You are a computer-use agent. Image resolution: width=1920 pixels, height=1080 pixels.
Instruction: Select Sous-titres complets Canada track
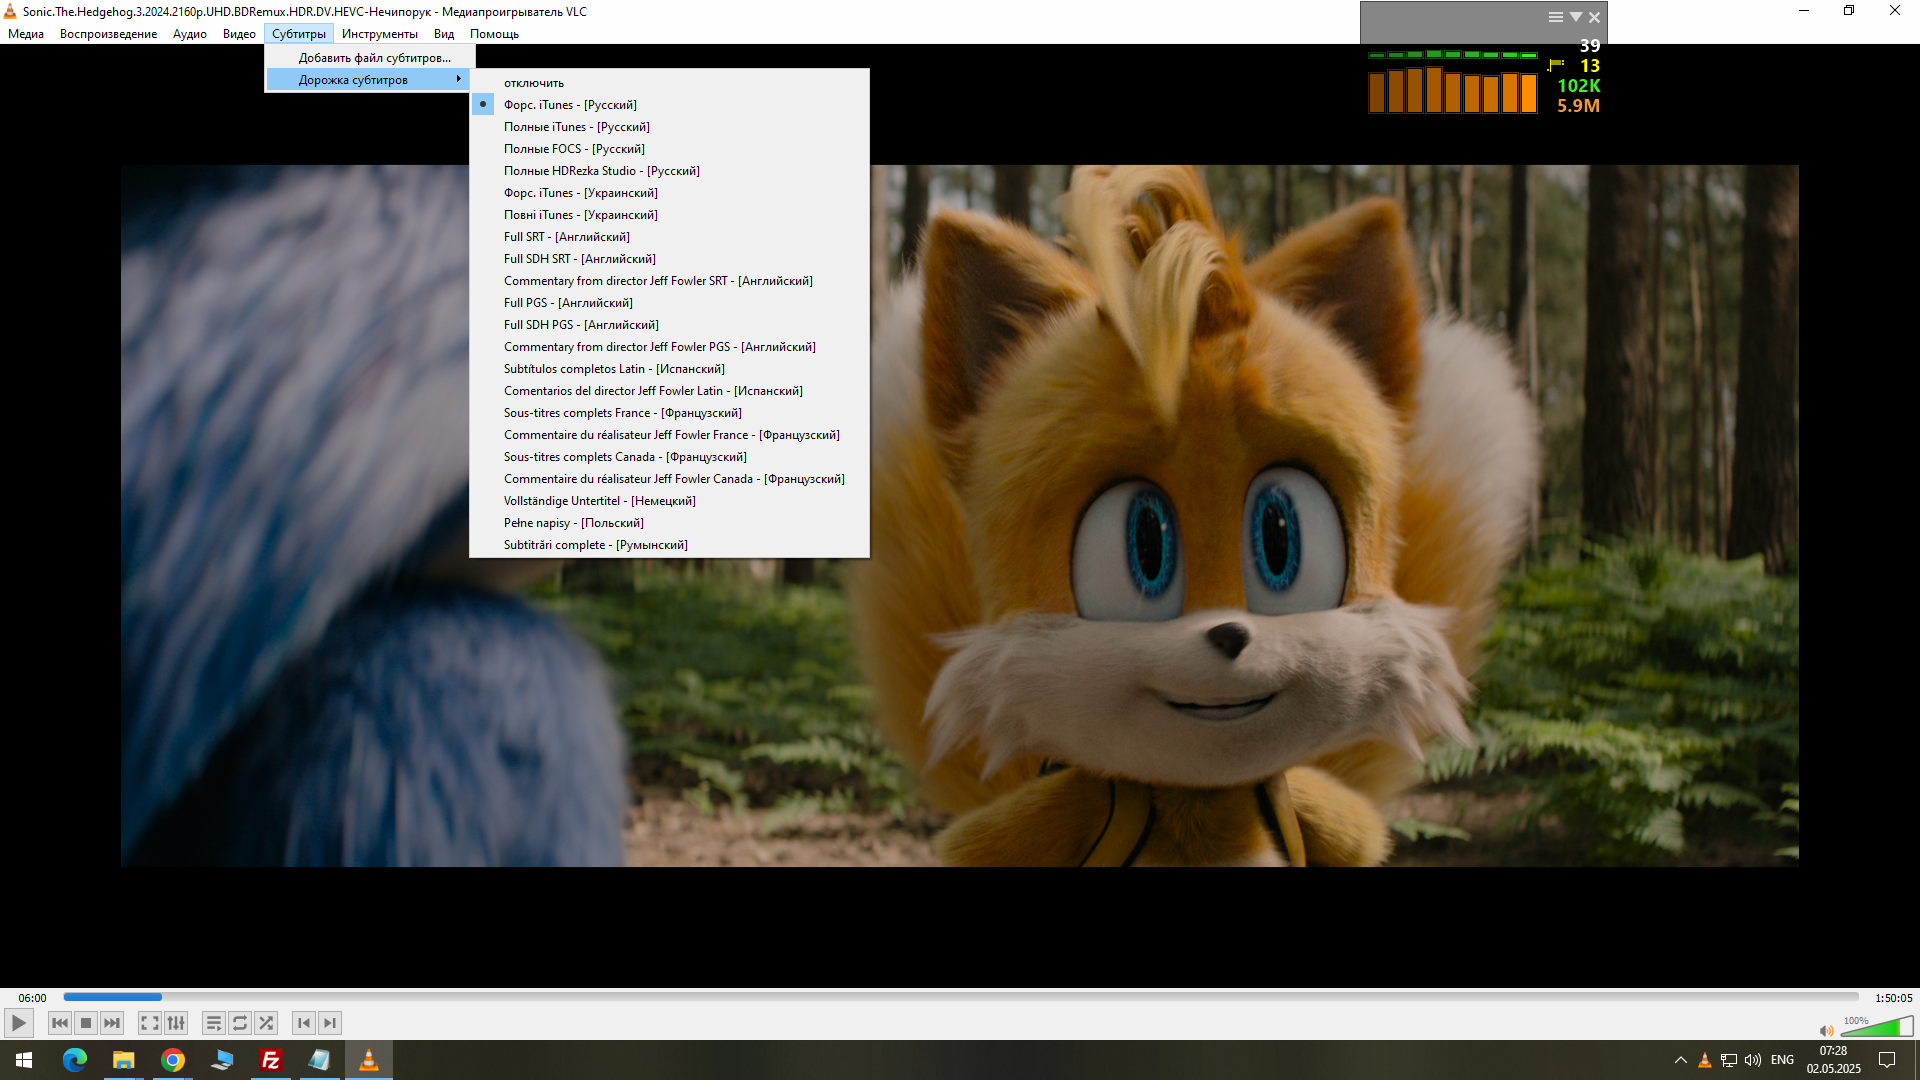coord(669,457)
